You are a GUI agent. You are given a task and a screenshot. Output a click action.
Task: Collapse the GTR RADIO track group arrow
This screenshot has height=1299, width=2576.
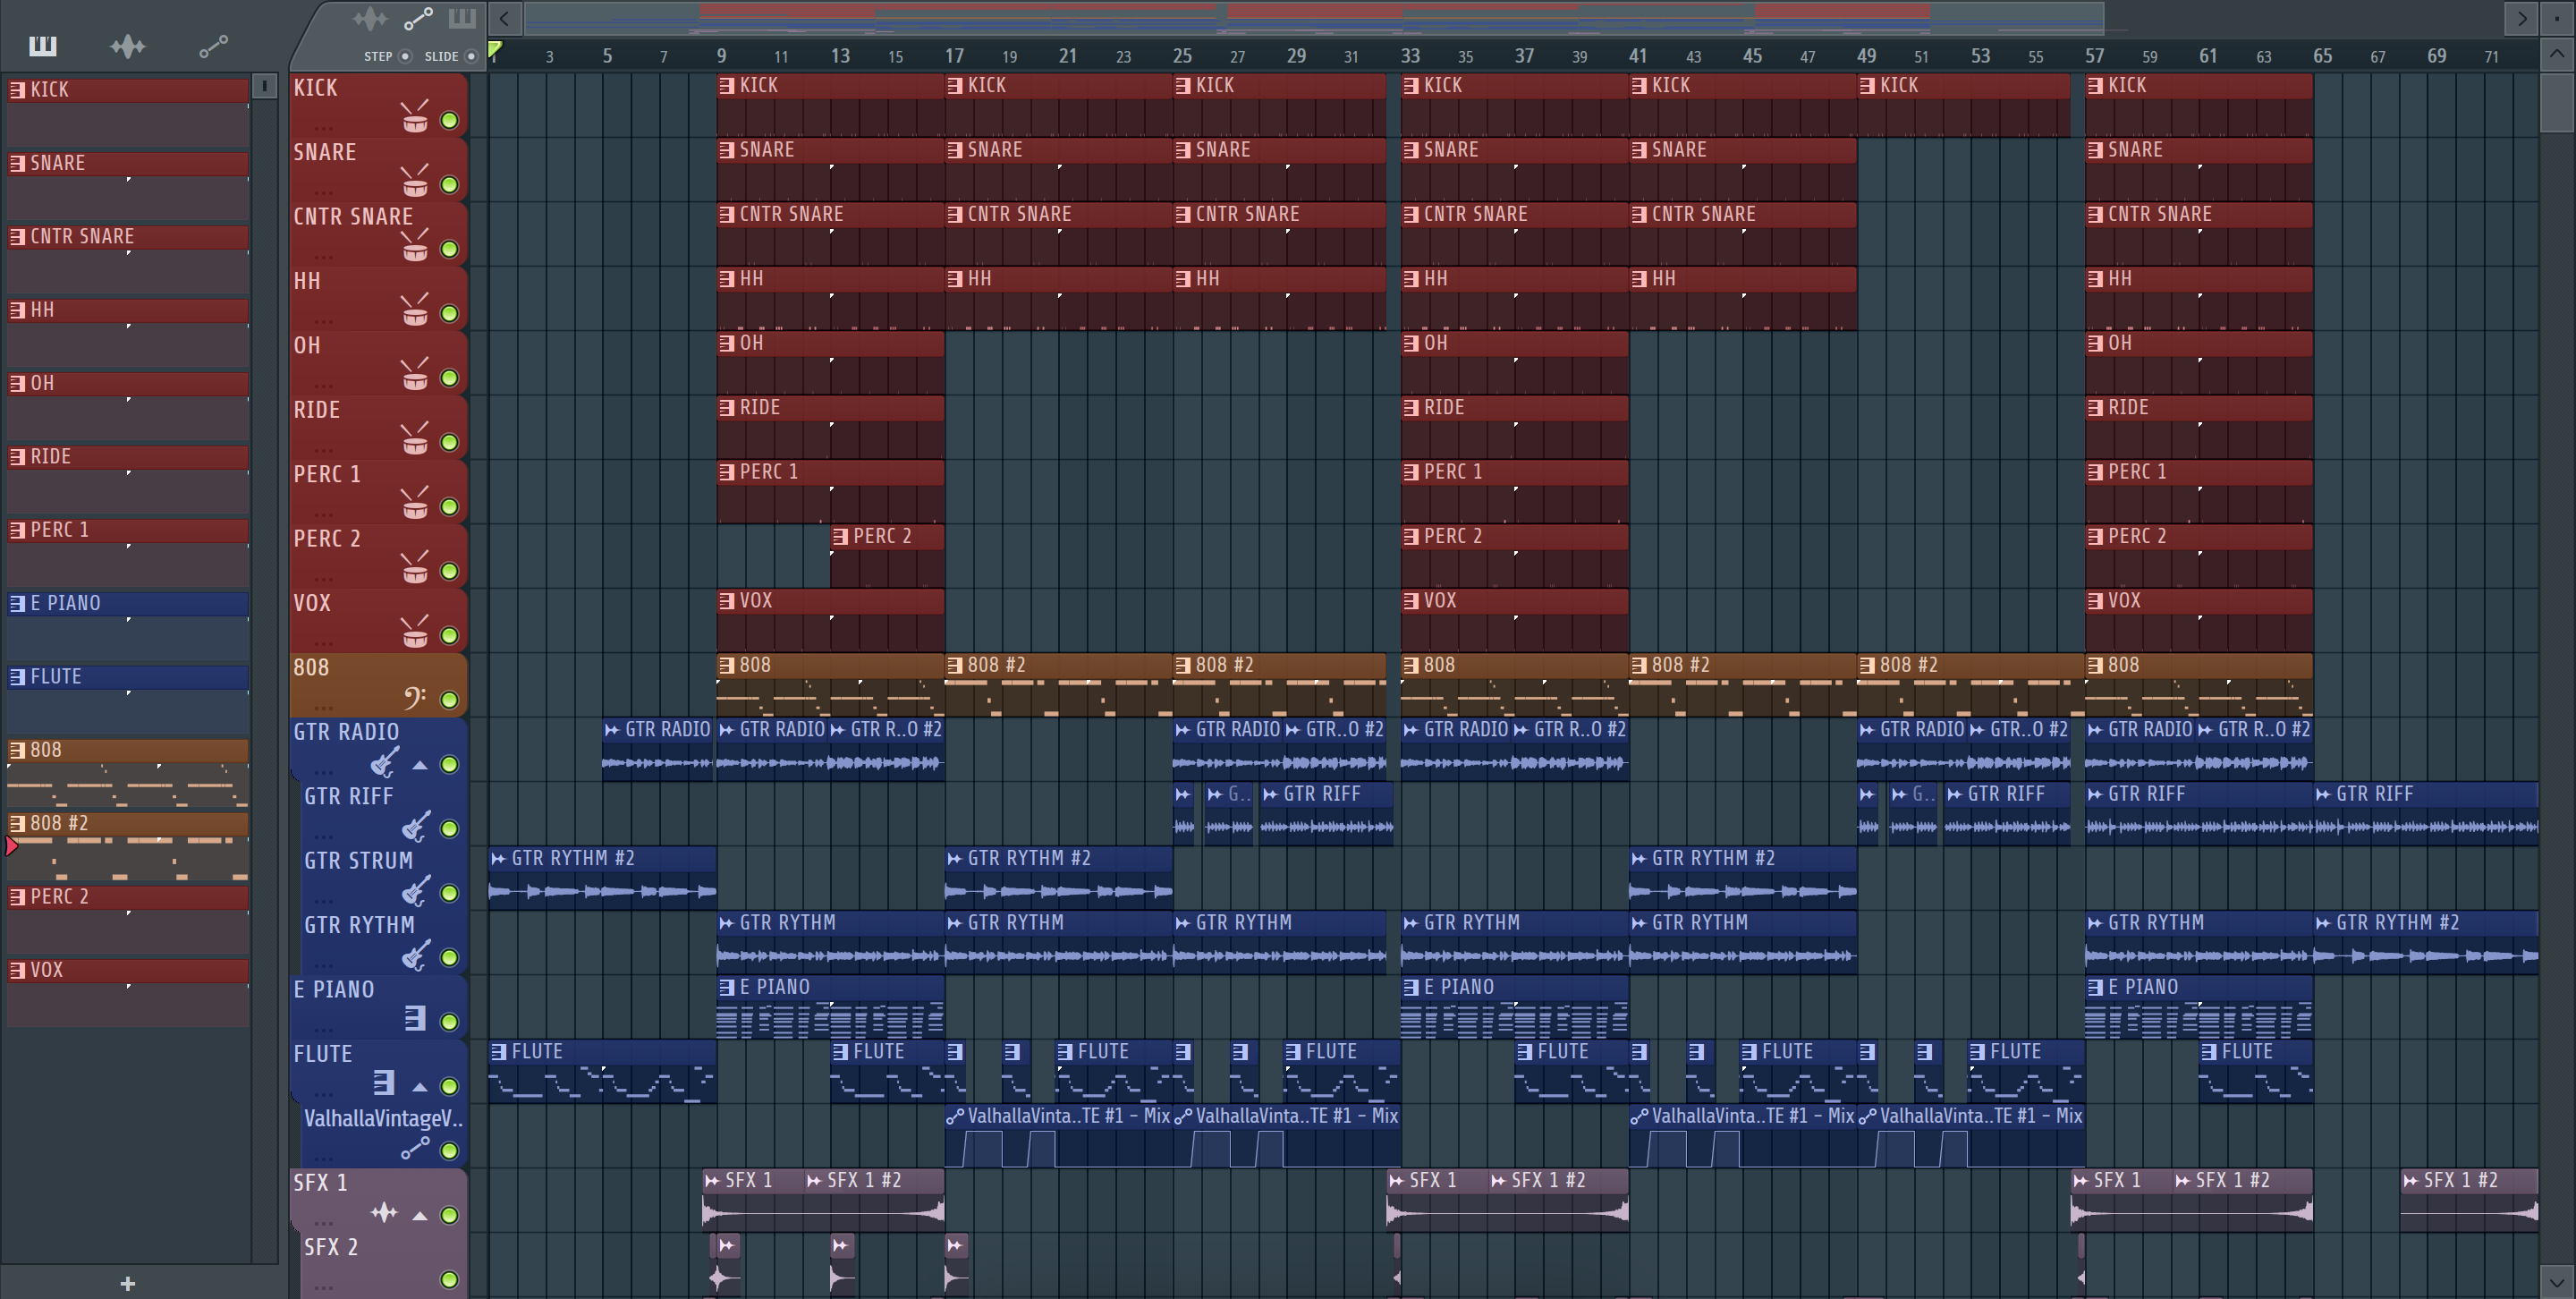420,765
